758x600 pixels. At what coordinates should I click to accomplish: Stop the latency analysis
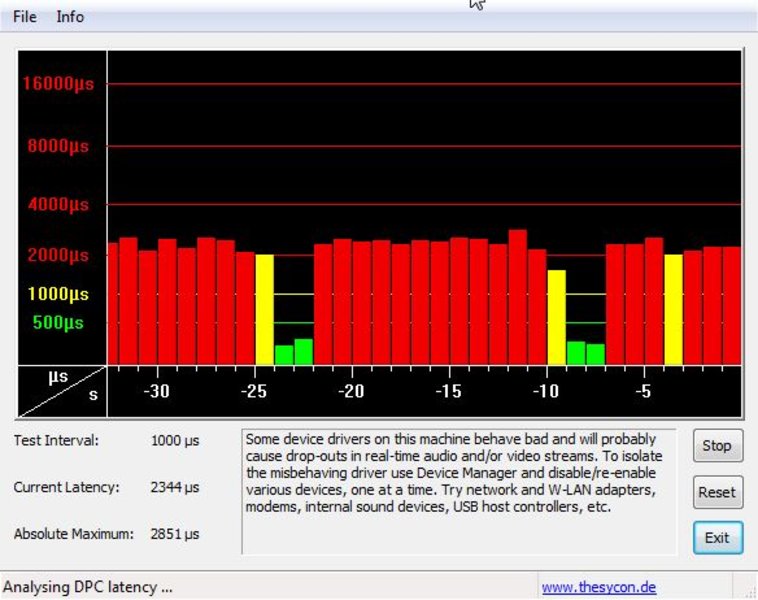click(x=718, y=445)
